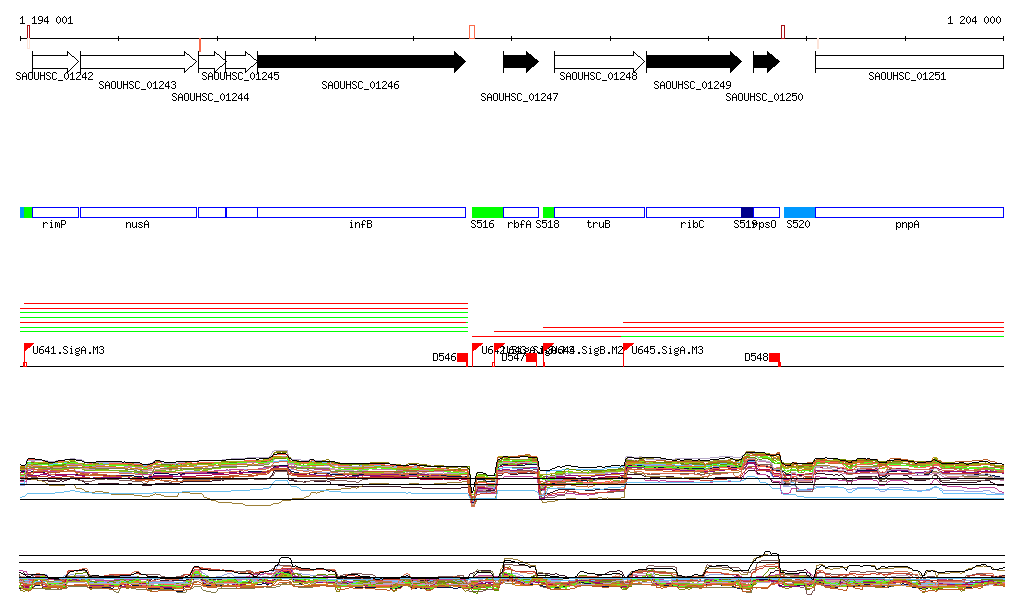Select the pnpA segment box

pyautogui.click(x=908, y=212)
